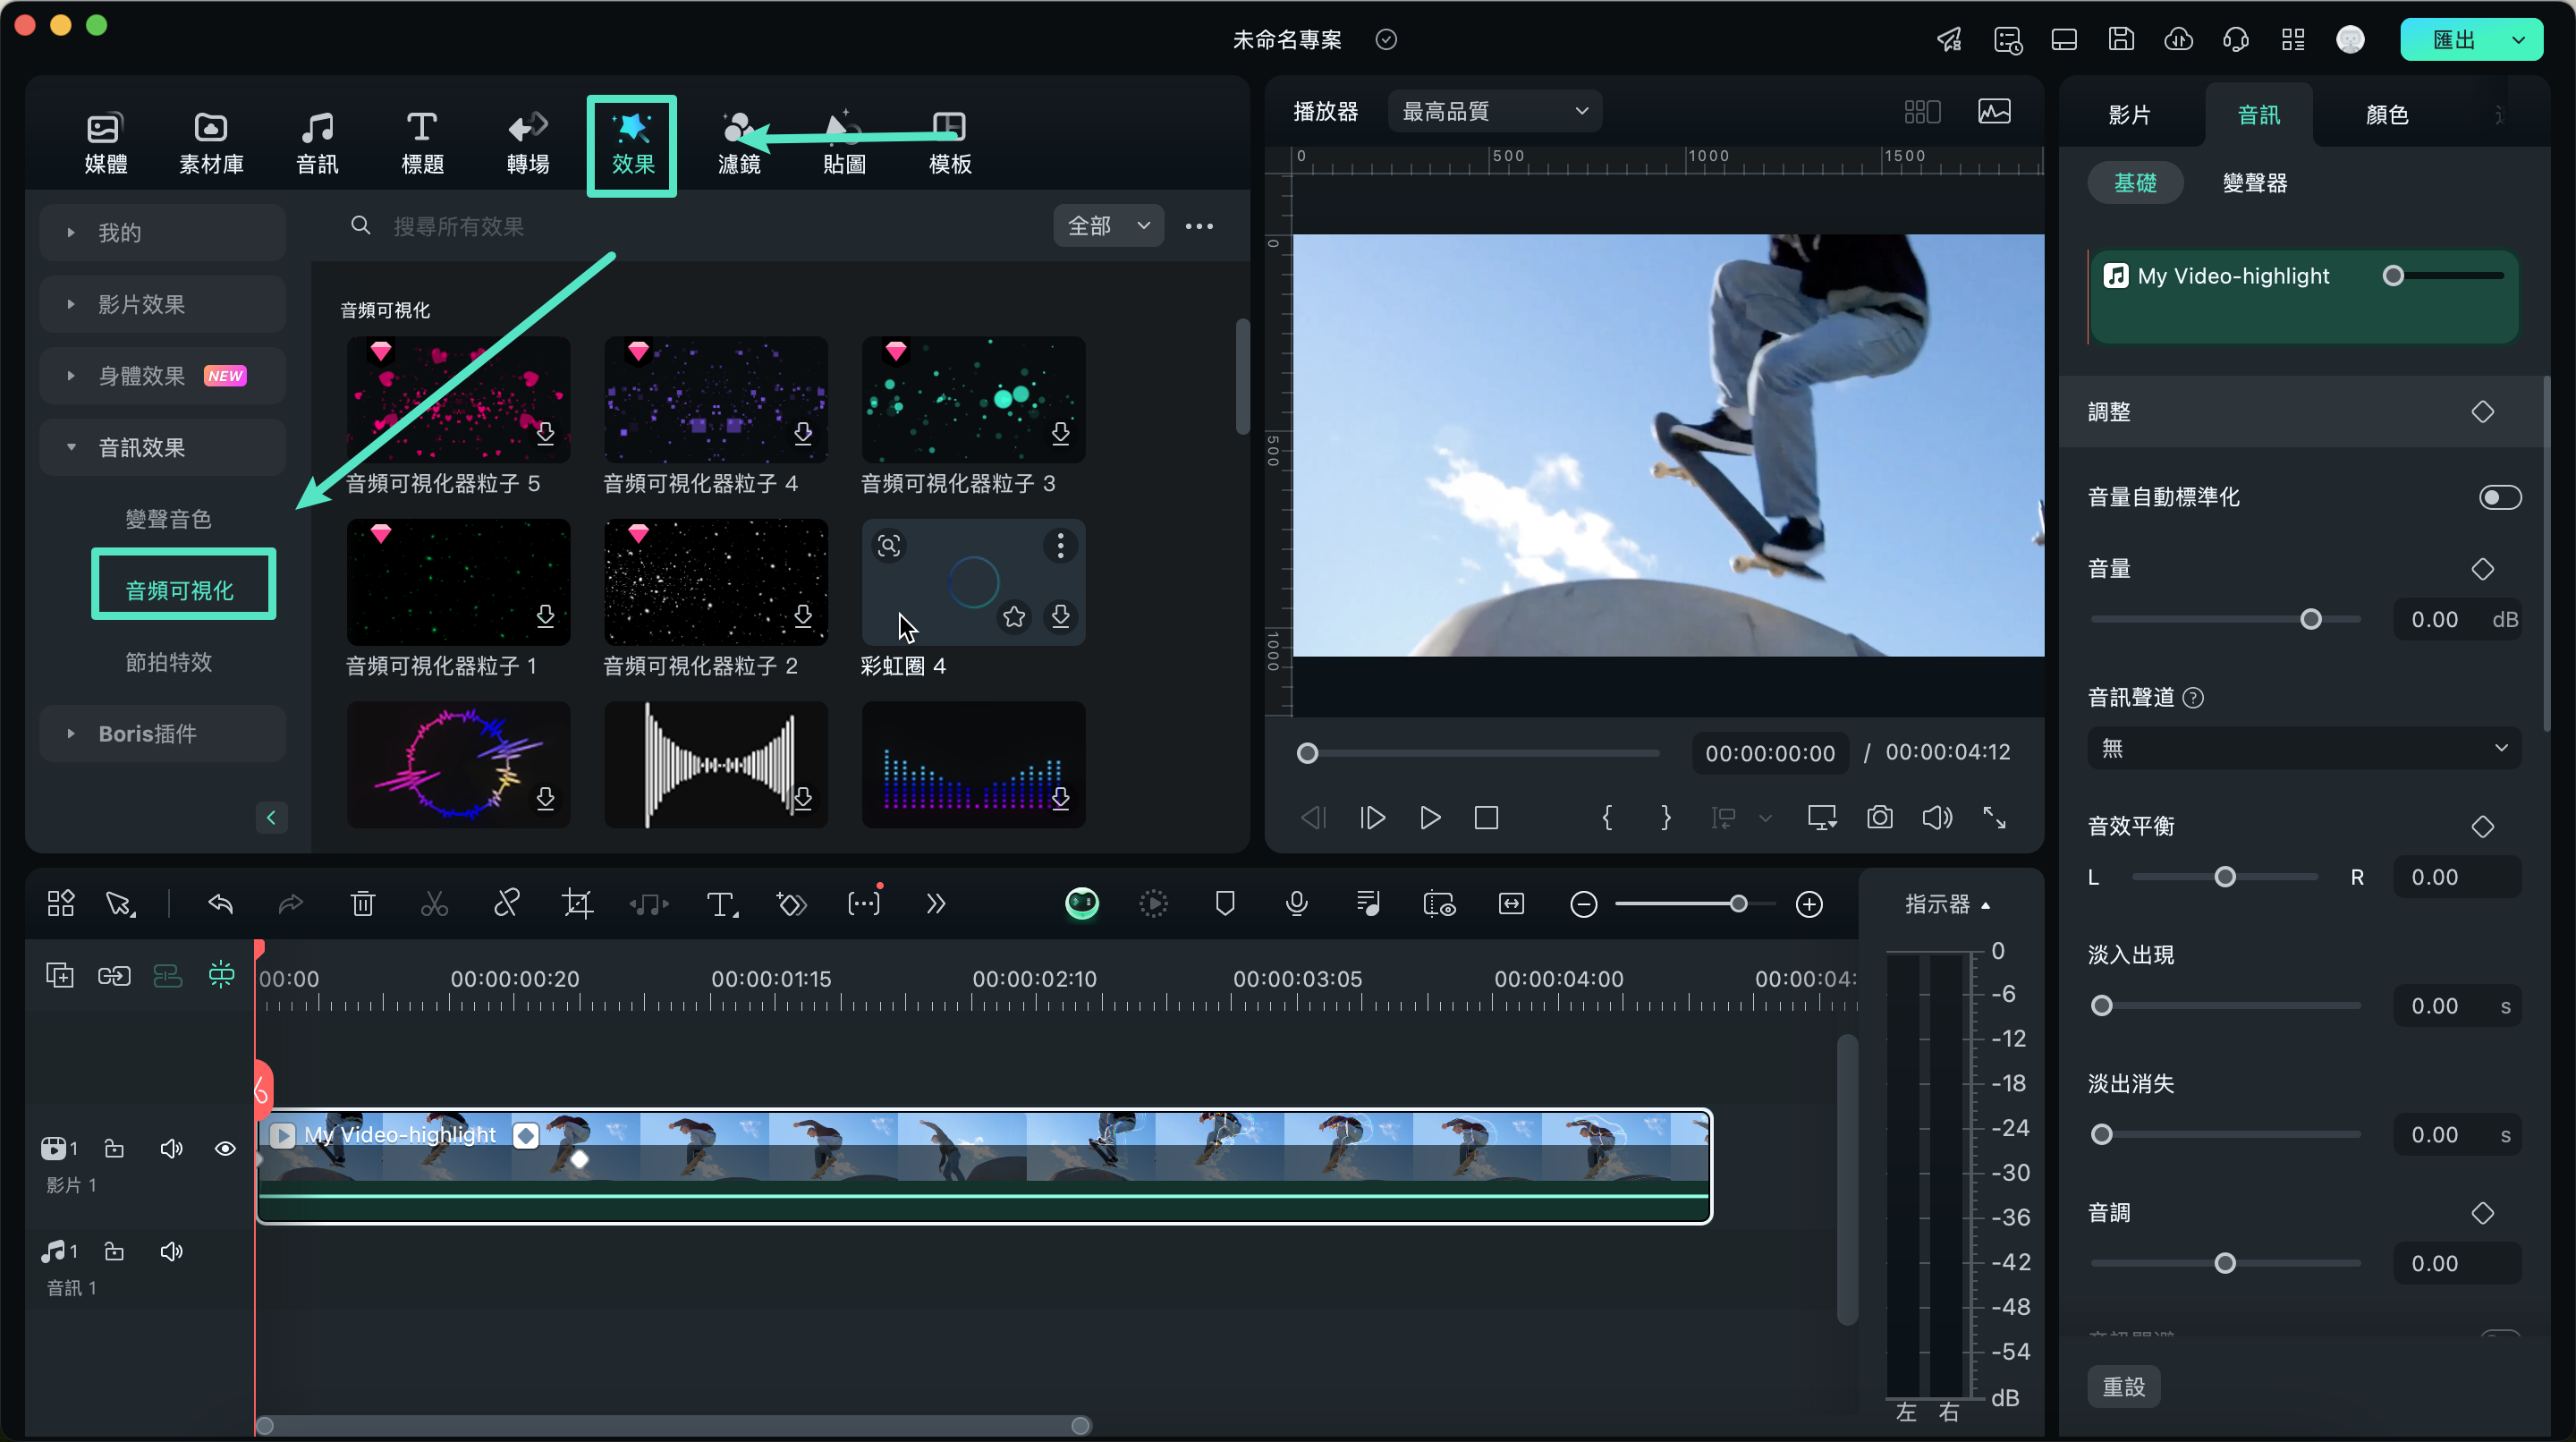Switch to the 音訊 tab in top toolbar

click(x=317, y=144)
